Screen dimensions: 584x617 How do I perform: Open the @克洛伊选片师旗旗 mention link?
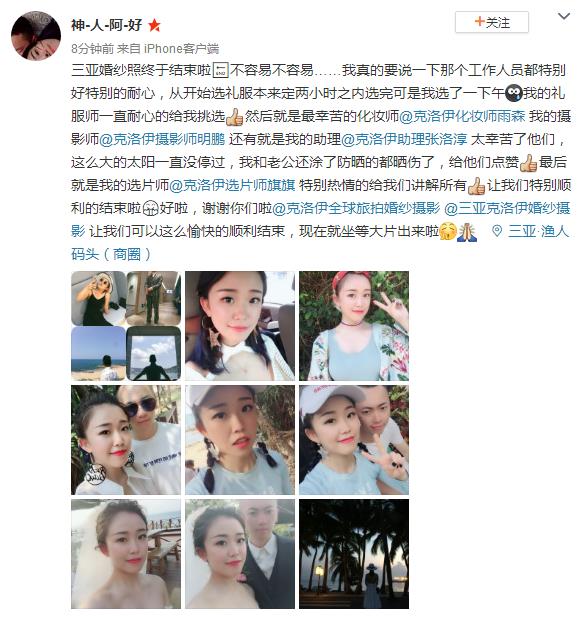232,185
